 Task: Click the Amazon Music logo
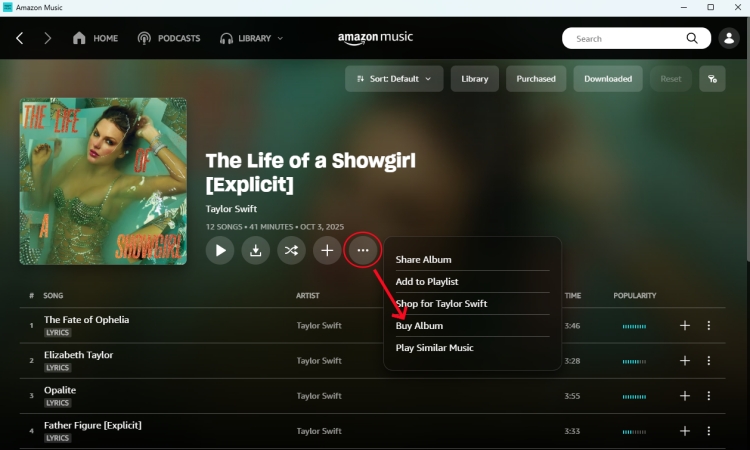(x=375, y=38)
